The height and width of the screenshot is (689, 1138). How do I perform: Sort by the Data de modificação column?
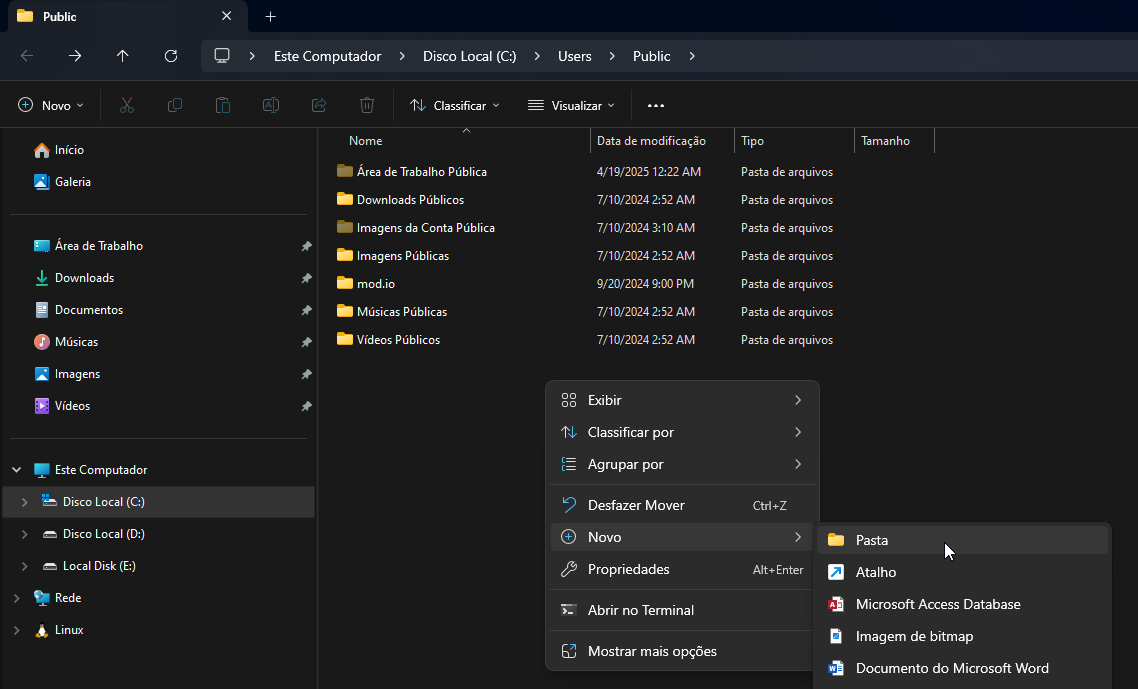click(x=651, y=141)
